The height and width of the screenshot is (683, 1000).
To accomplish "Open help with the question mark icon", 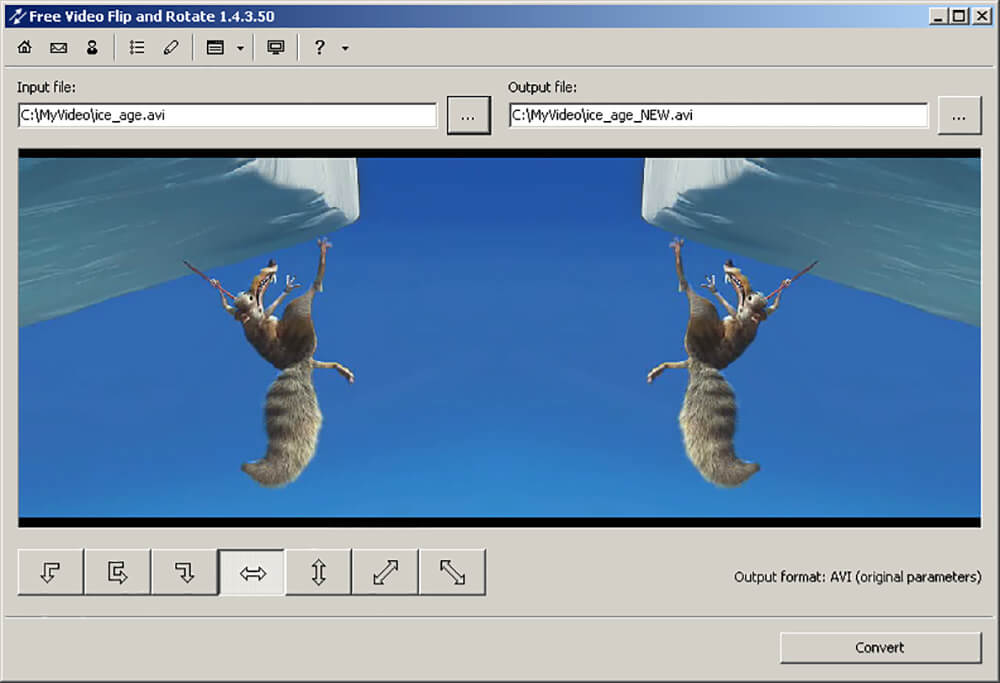I will tap(320, 47).
